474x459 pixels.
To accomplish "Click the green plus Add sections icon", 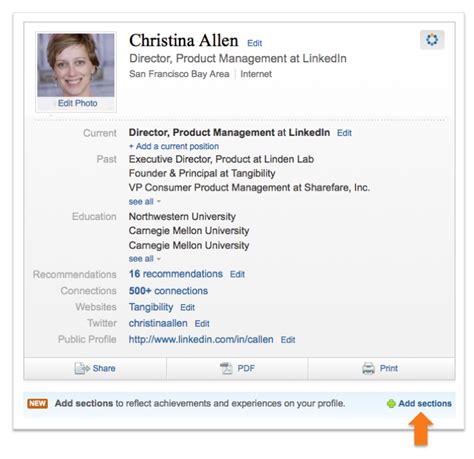I will [x=391, y=404].
